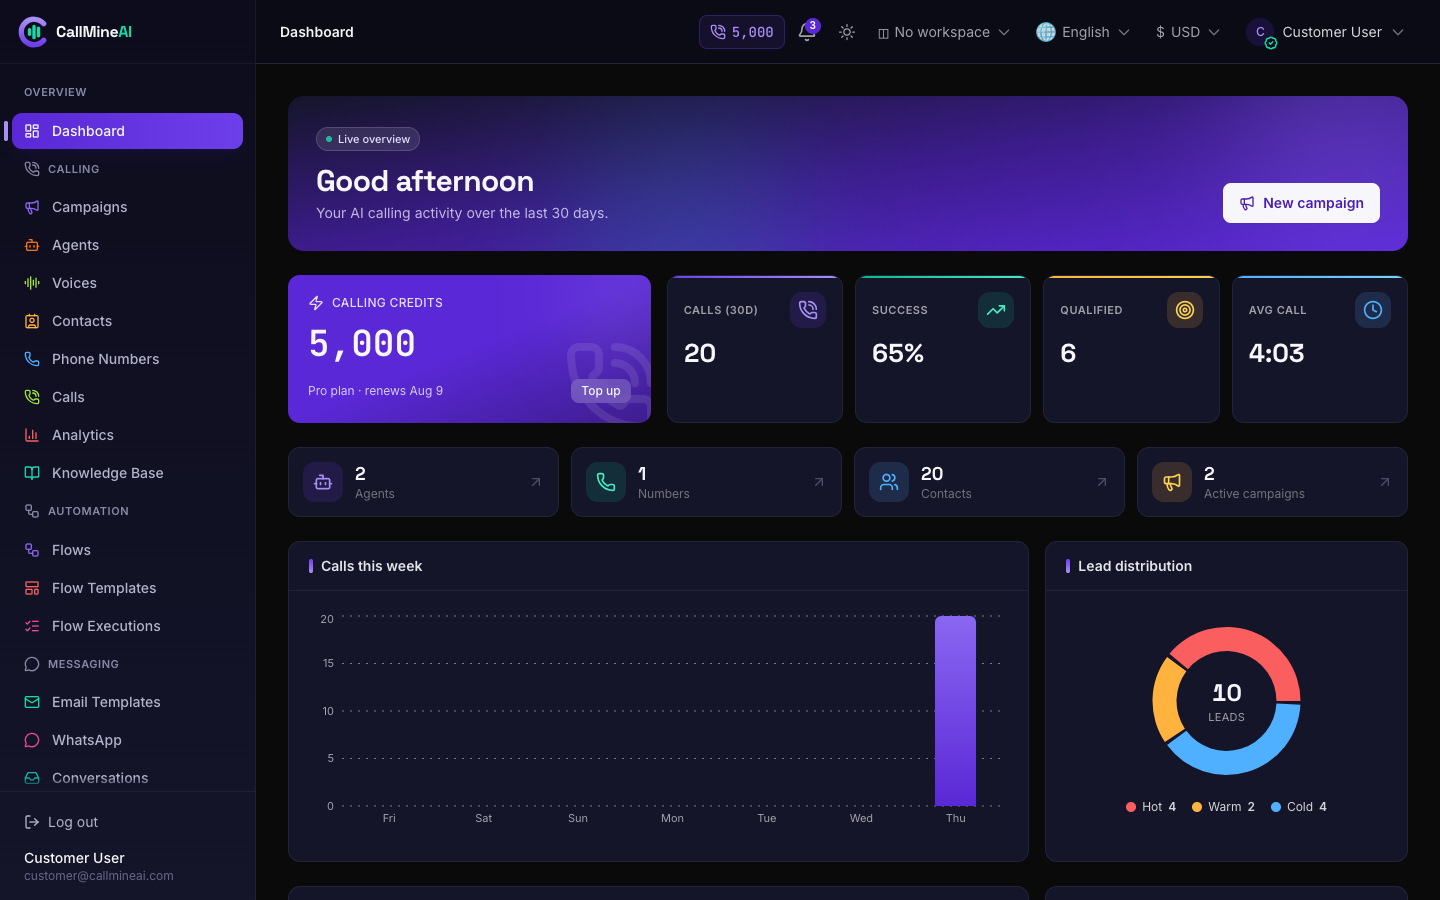Click the Analytics bar-chart icon
The height and width of the screenshot is (900, 1440).
32,435
